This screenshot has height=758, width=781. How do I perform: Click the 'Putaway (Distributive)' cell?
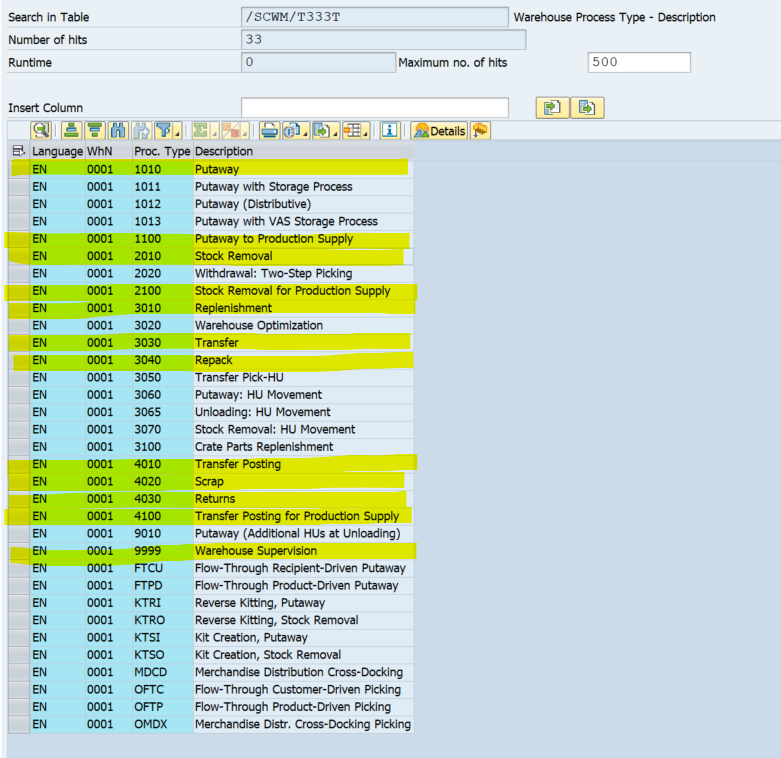point(303,204)
